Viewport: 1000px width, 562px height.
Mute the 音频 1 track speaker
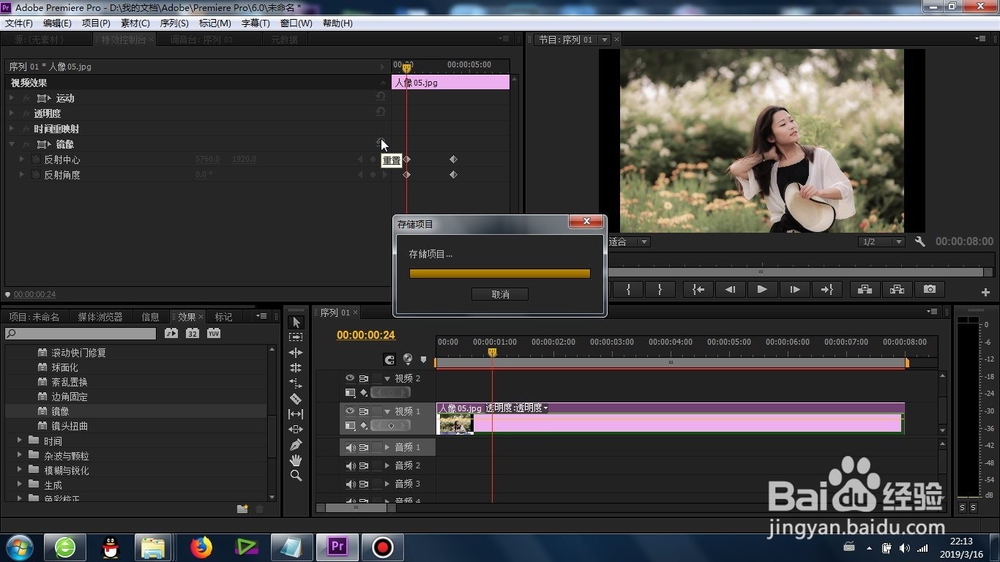click(350, 447)
